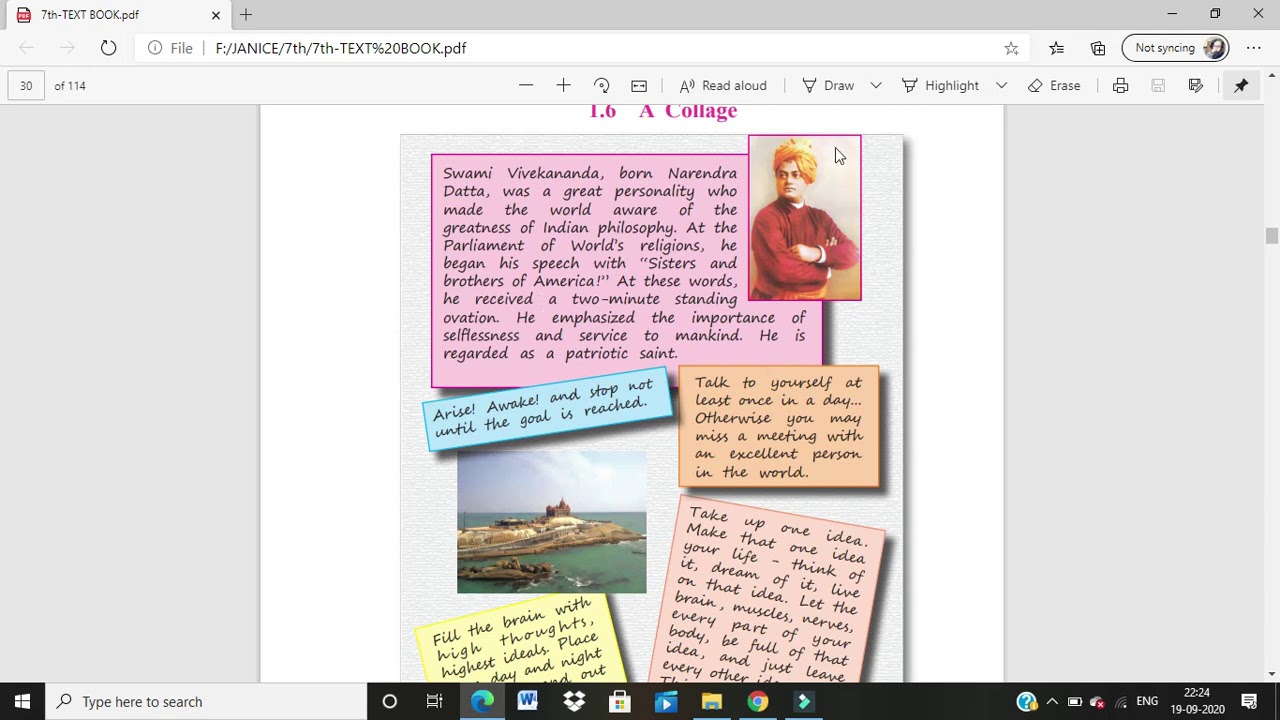The width and height of the screenshot is (1280, 720).
Task: Click Swami Vivekananda portrait image
Action: pos(804,218)
